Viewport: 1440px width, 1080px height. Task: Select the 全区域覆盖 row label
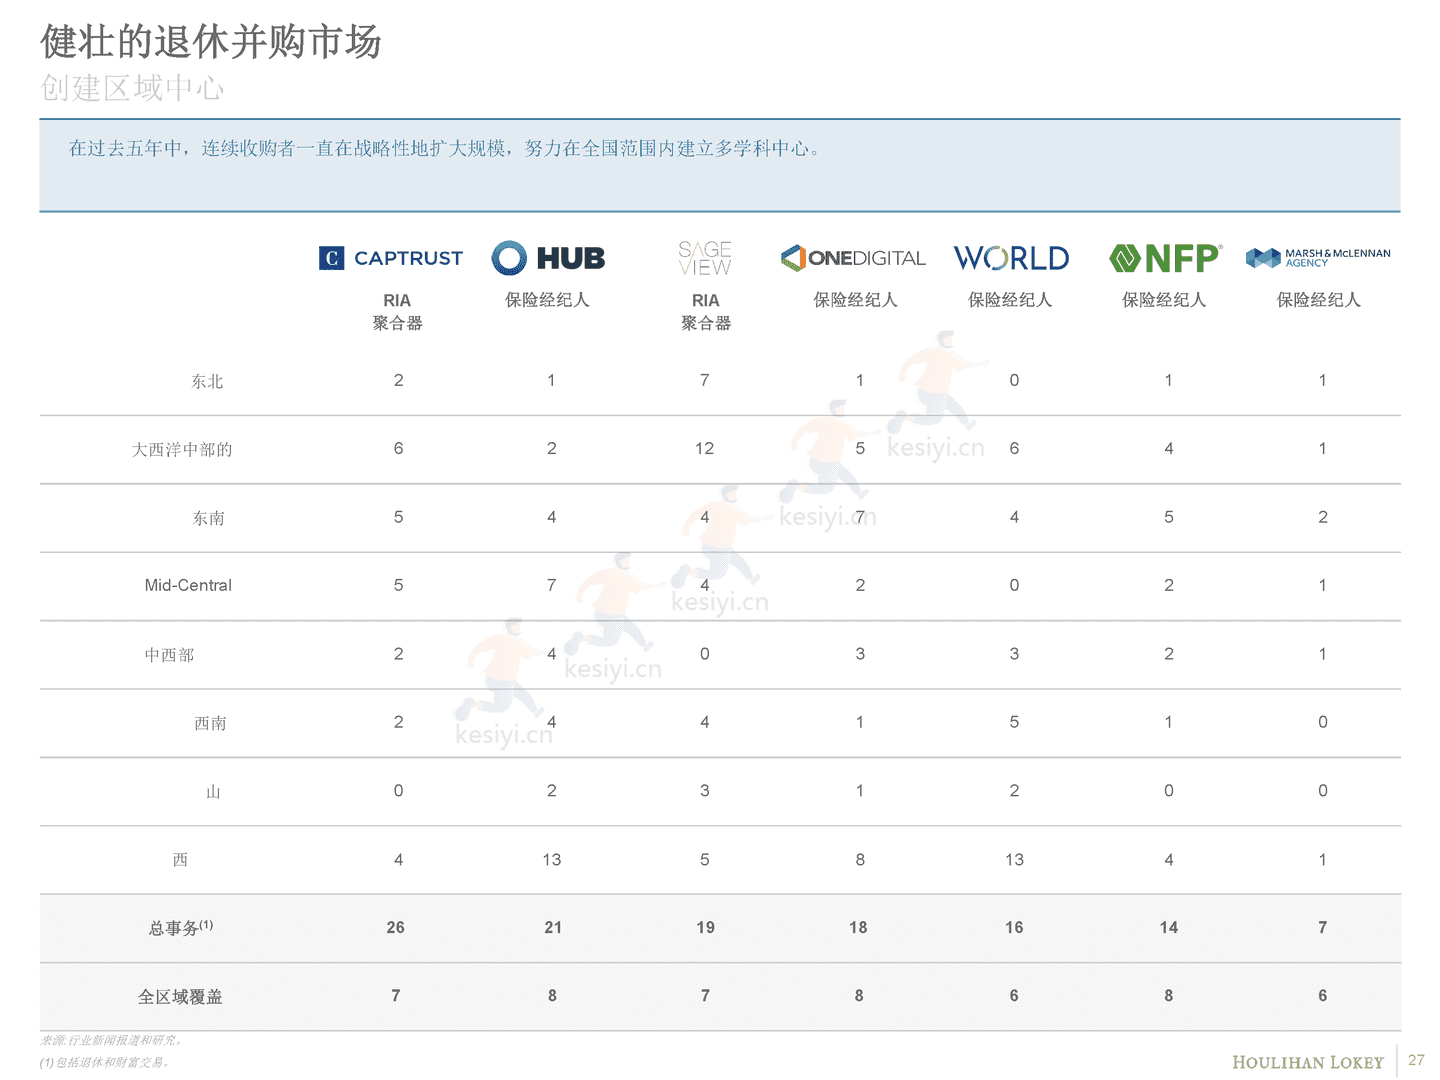(180, 997)
